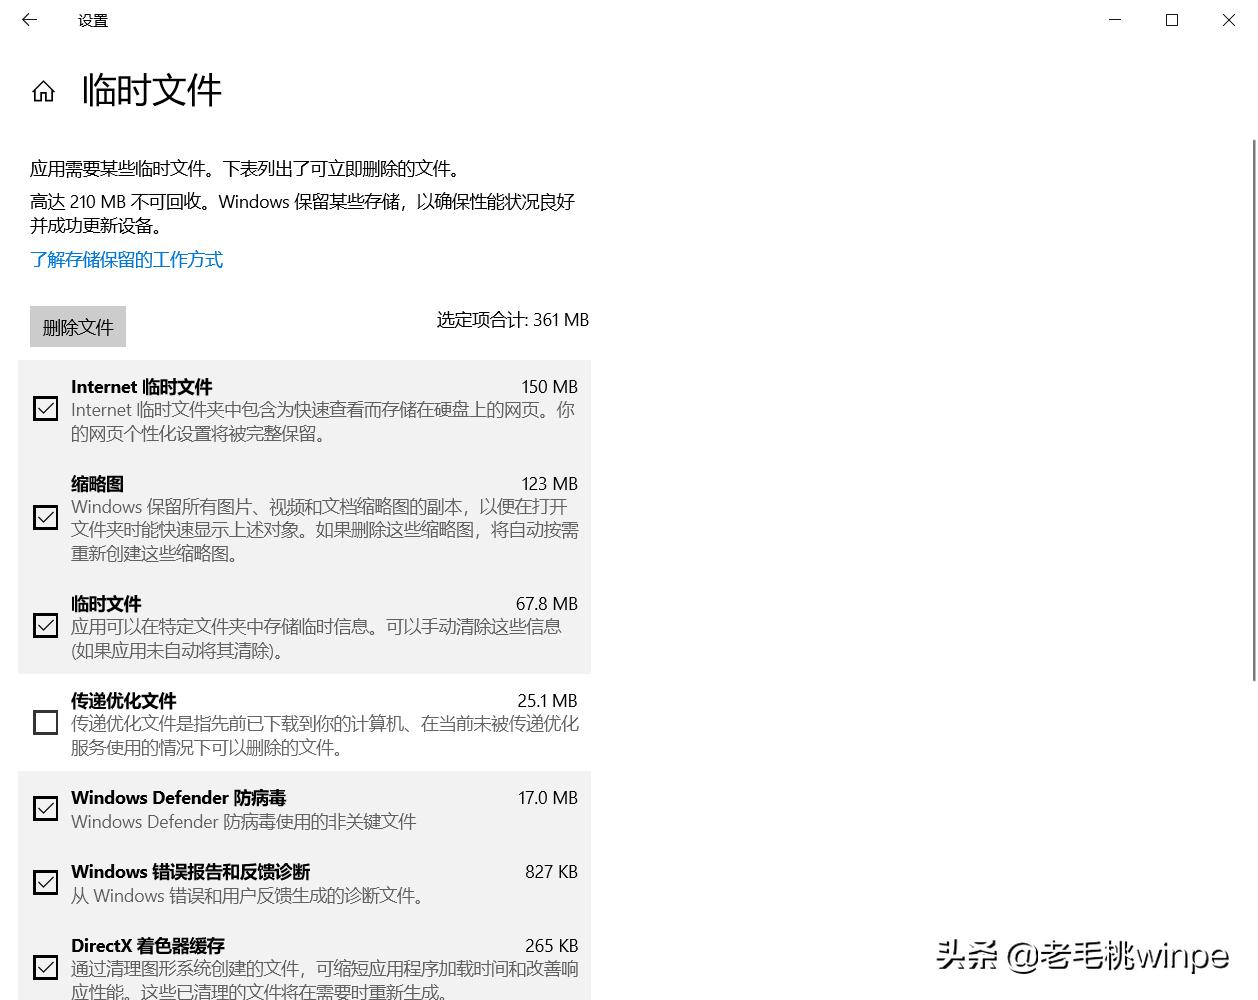This screenshot has height=1000, width=1258.
Task: Enable the 传递优化文件 checkbox
Action: coord(45,722)
